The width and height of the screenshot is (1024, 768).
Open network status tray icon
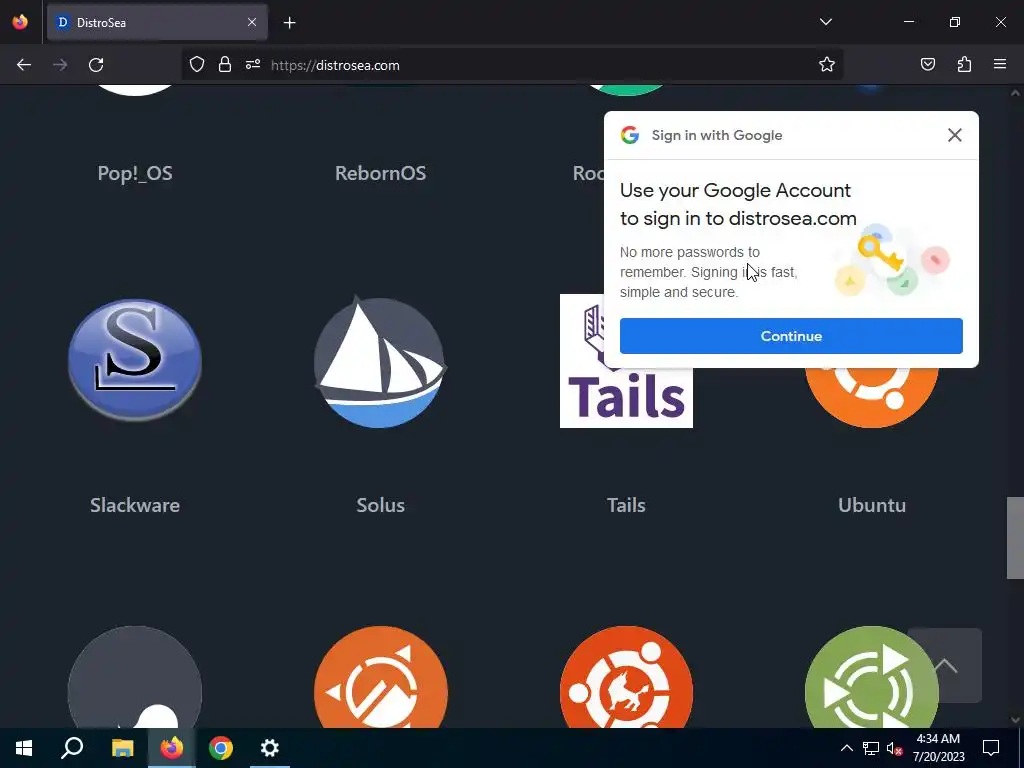[x=871, y=748]
